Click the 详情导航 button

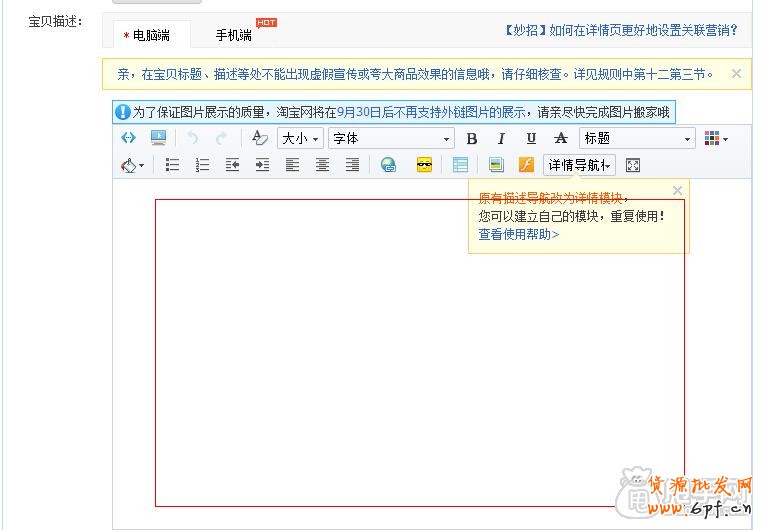(x=579, y=165)
